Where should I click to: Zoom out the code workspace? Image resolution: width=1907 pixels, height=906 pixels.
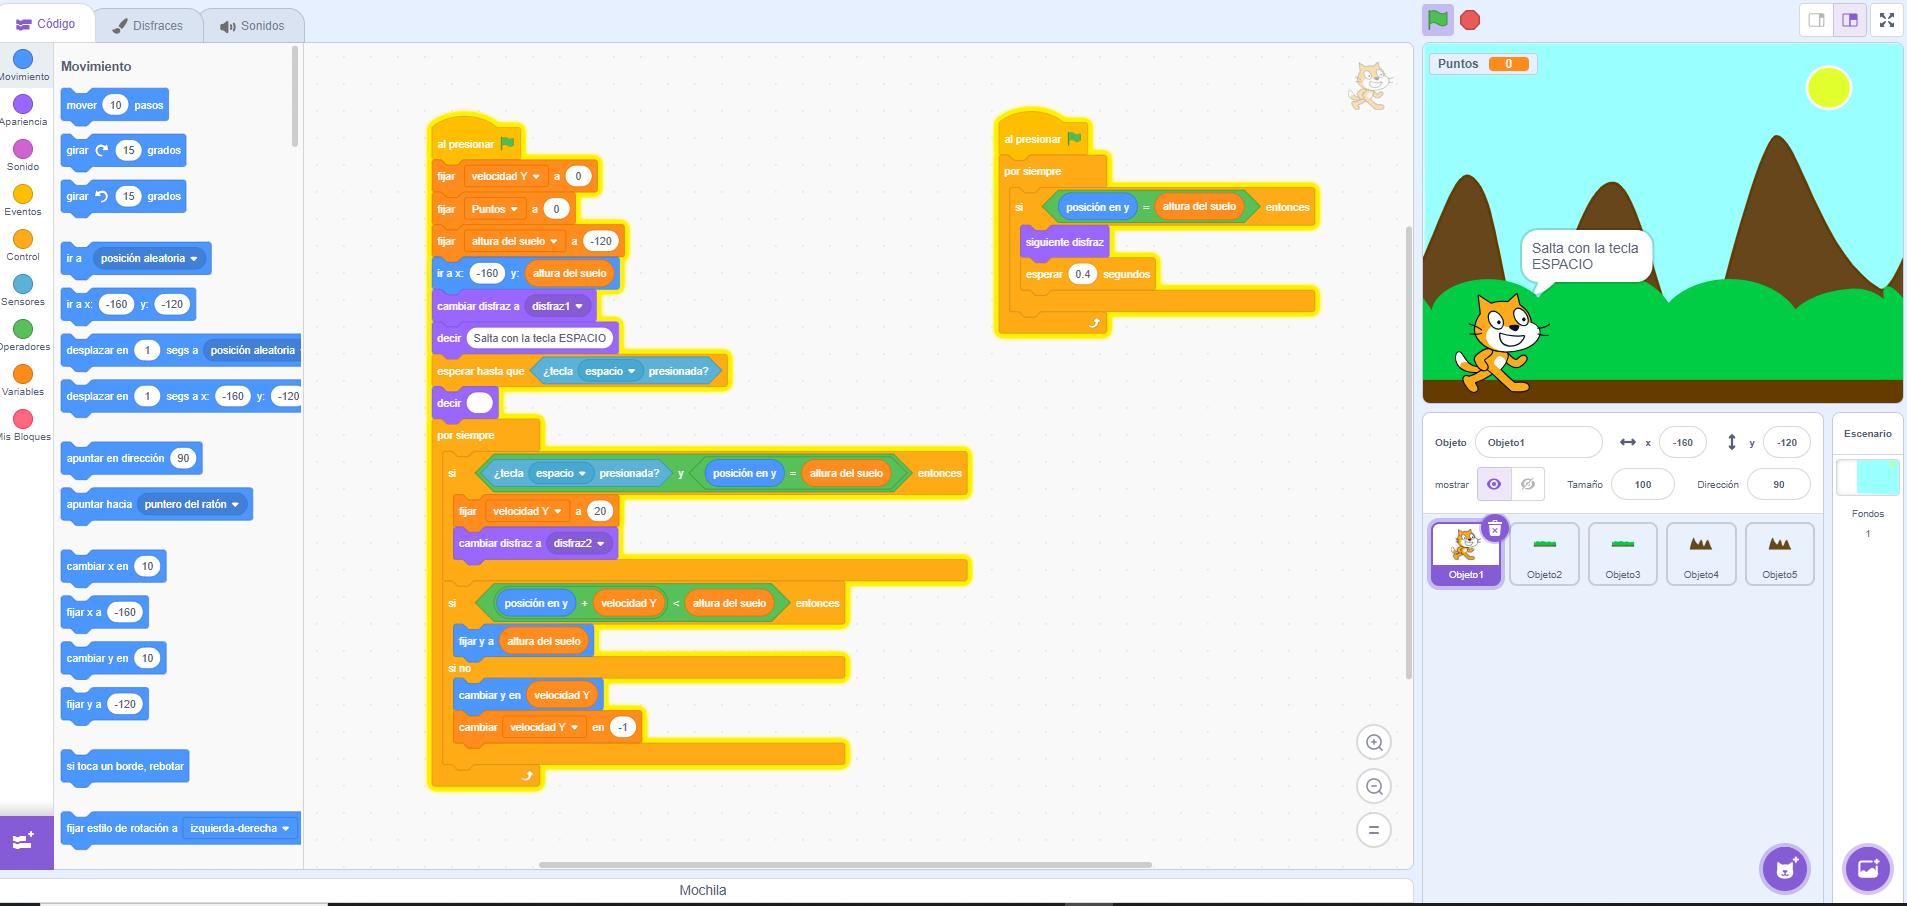click(x=1374, y=786)
